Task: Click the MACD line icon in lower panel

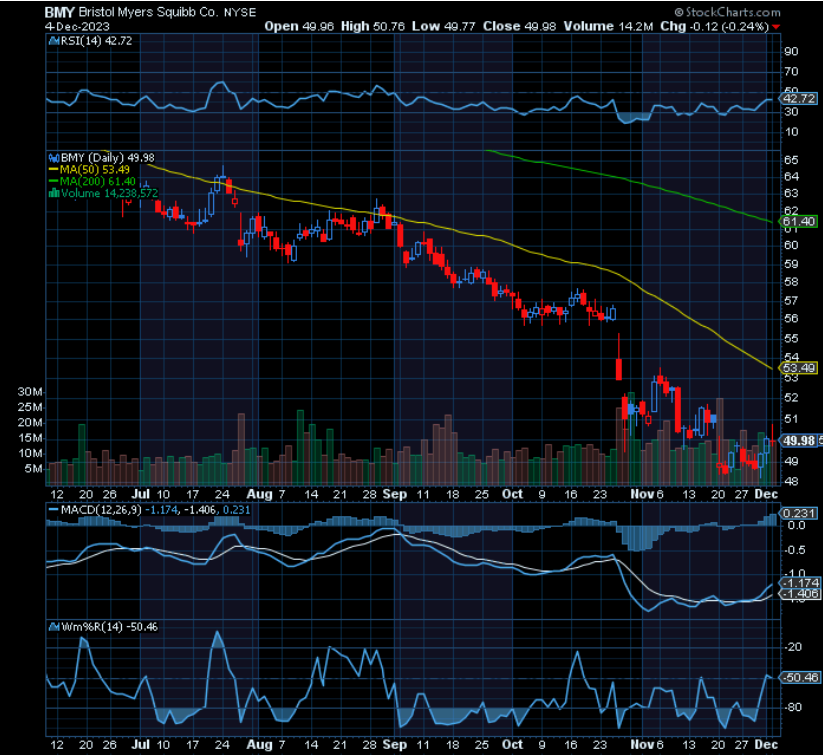Action: tap(51, 510)
